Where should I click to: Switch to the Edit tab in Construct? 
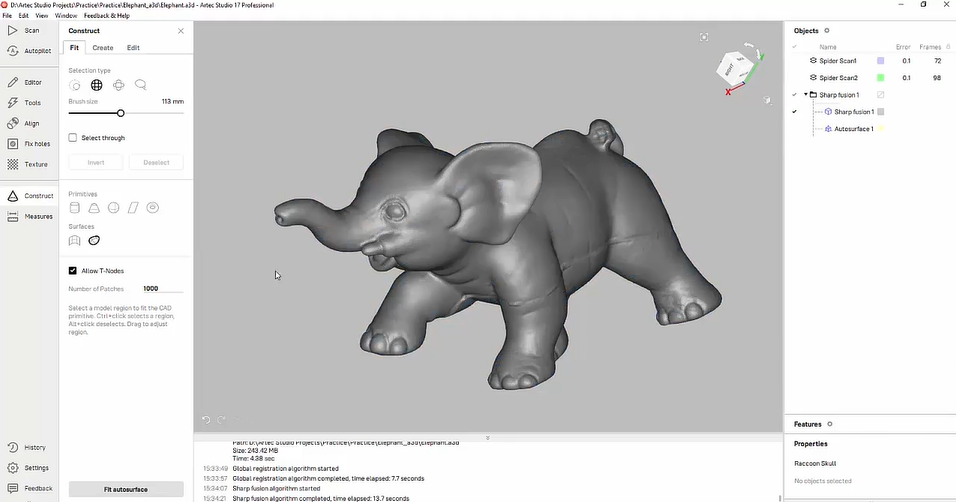133,48
